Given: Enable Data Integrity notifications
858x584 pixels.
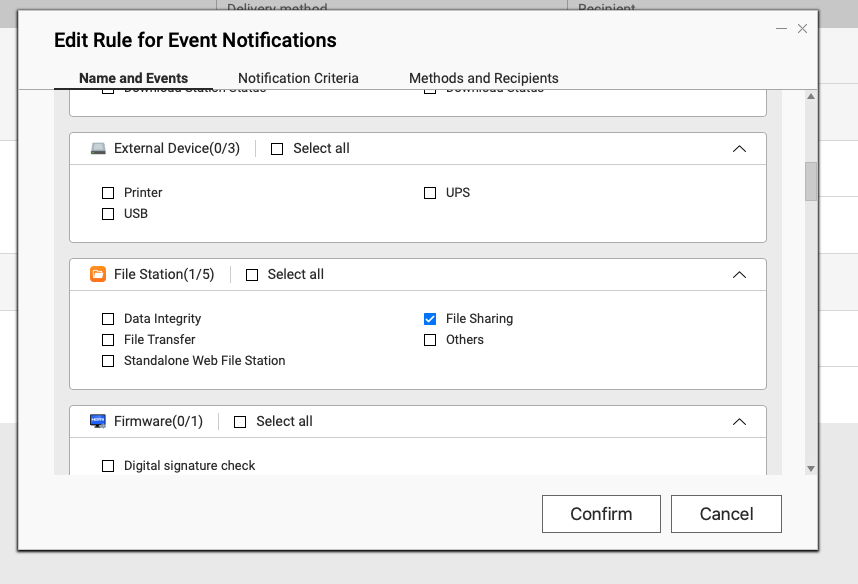Looking at the screenshot, I should point(108,319).
